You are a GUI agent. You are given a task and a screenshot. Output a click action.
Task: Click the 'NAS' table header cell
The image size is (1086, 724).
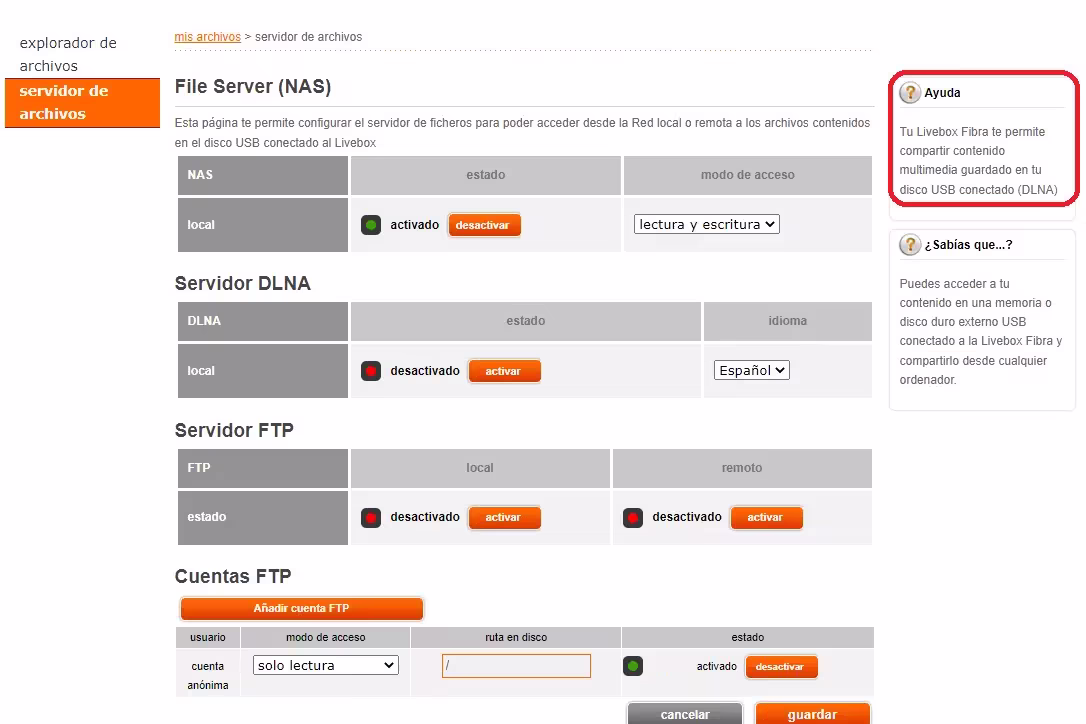tap(262, 175)
